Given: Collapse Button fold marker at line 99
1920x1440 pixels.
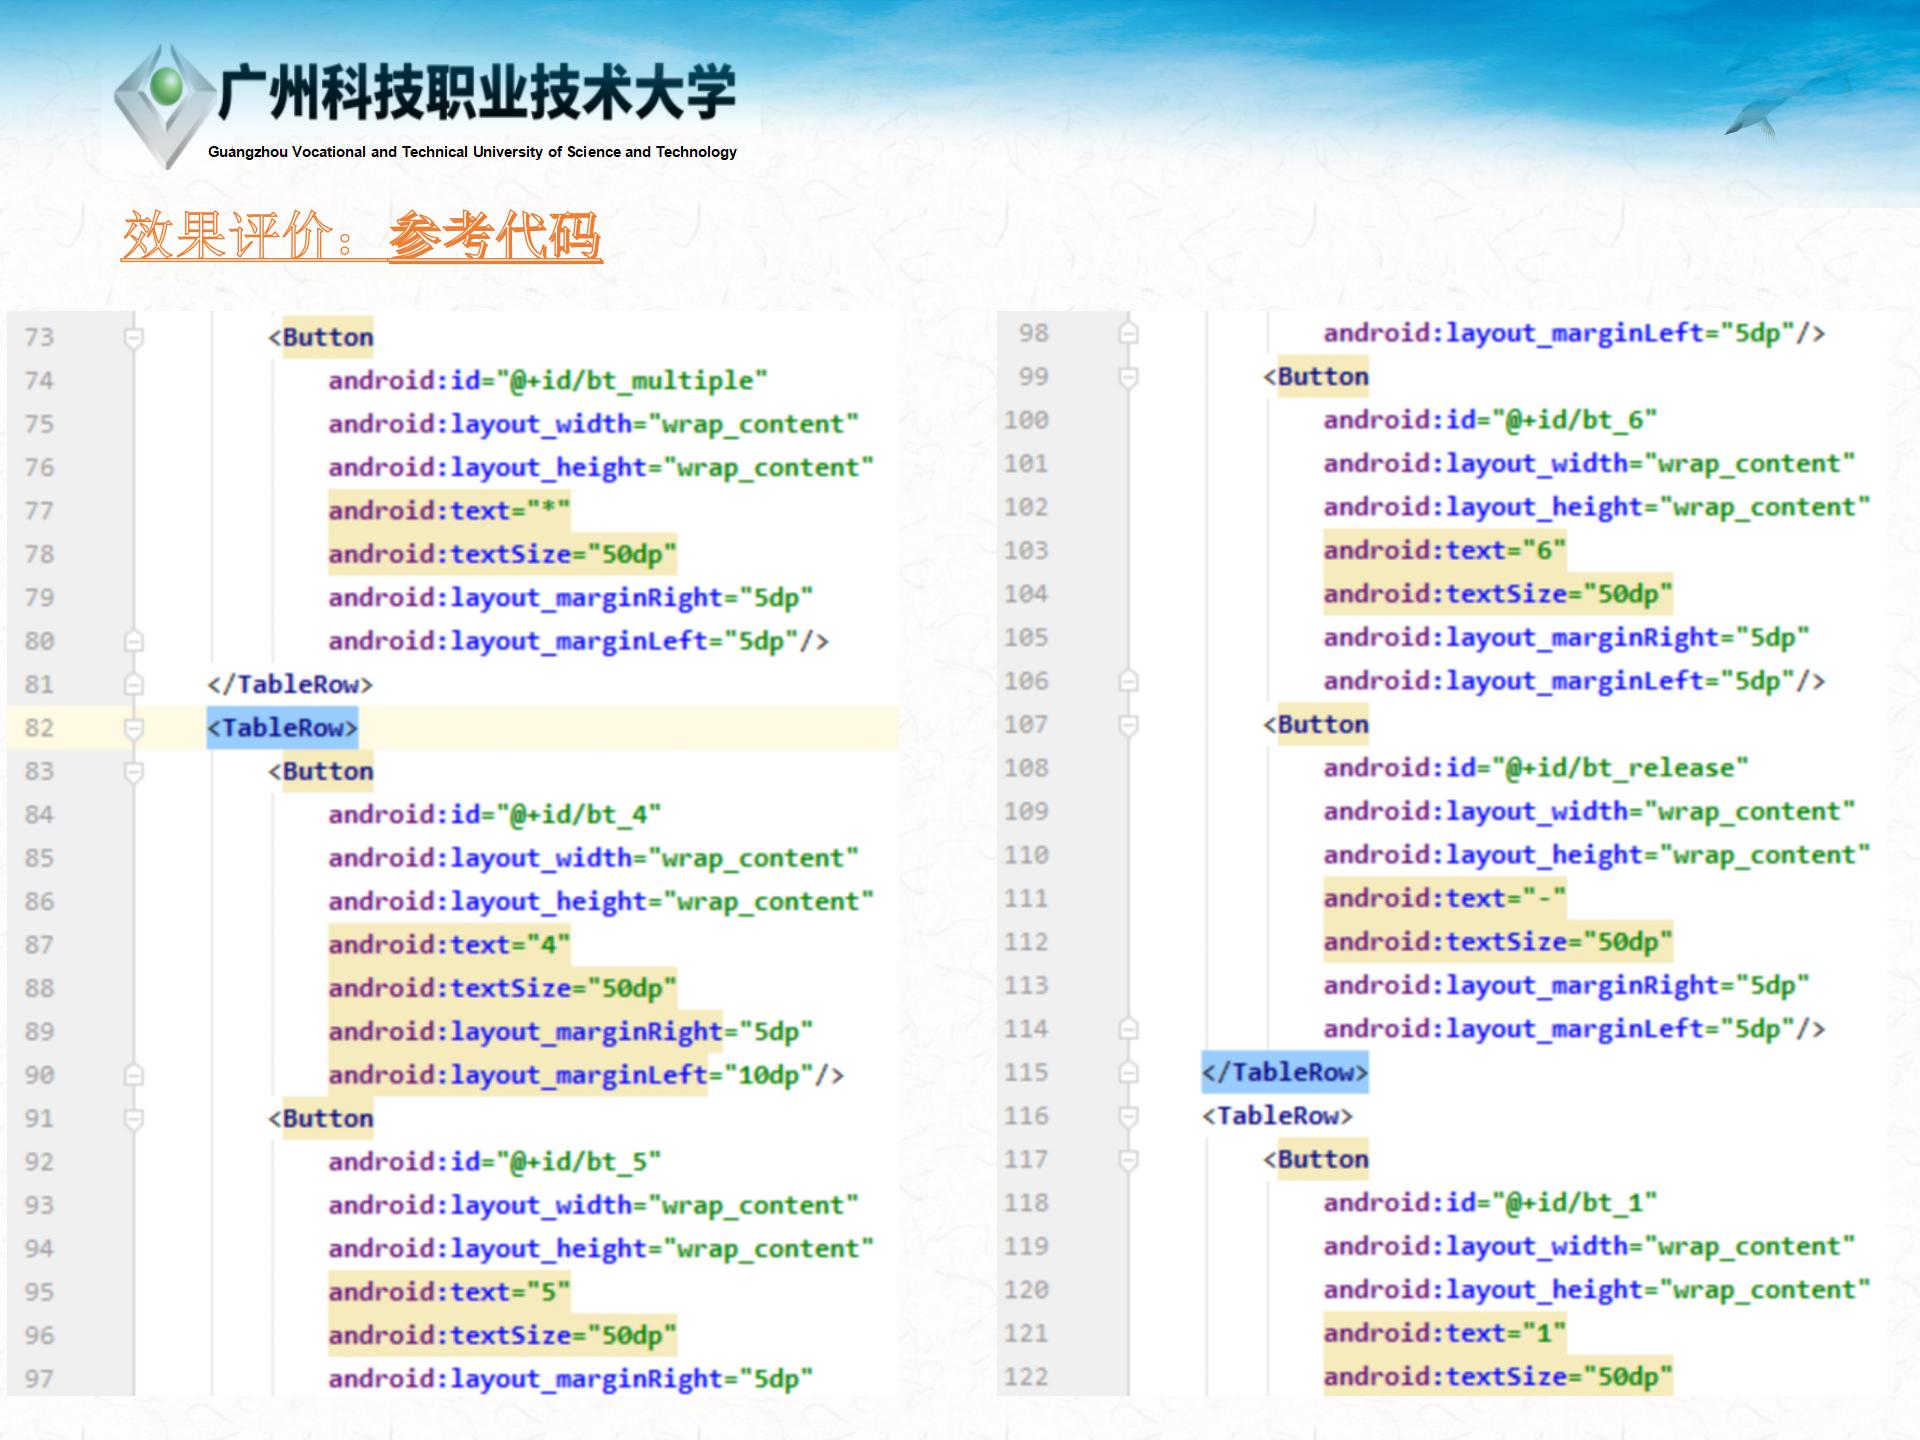Looking at the screenshot, I should click(1128, 378).
